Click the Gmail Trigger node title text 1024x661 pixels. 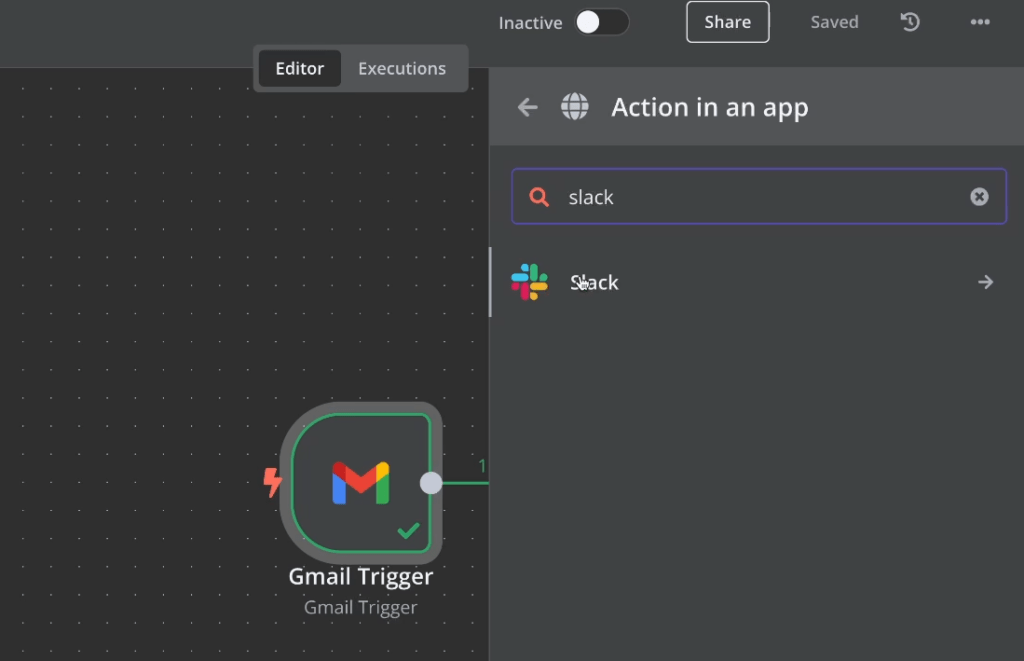(360, 577)
